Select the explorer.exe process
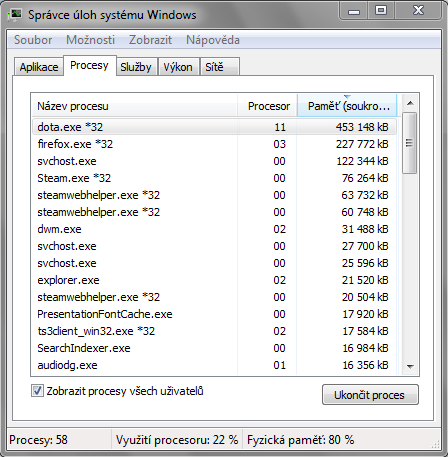This screenshot has width=448, height=457. [215, 280]
